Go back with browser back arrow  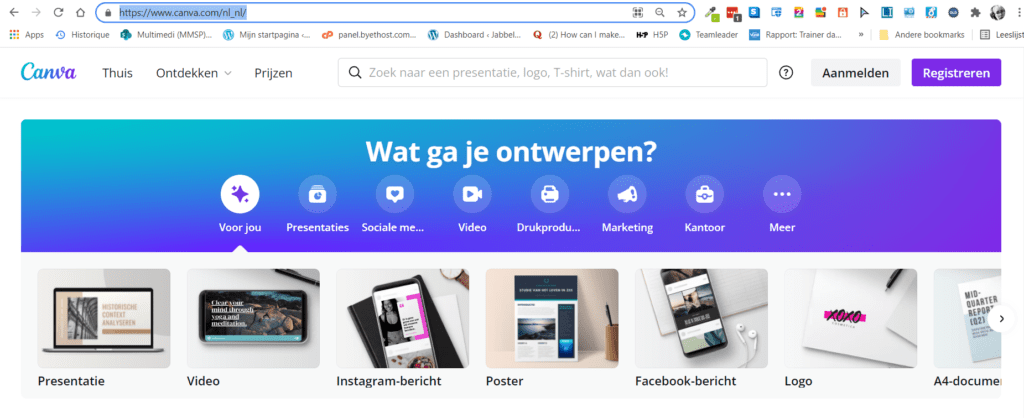14,12
